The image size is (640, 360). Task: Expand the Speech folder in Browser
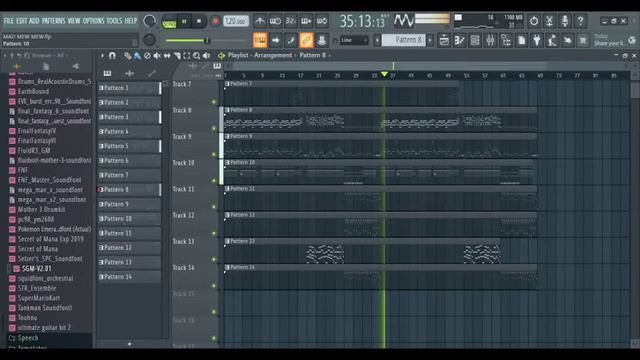28,338
